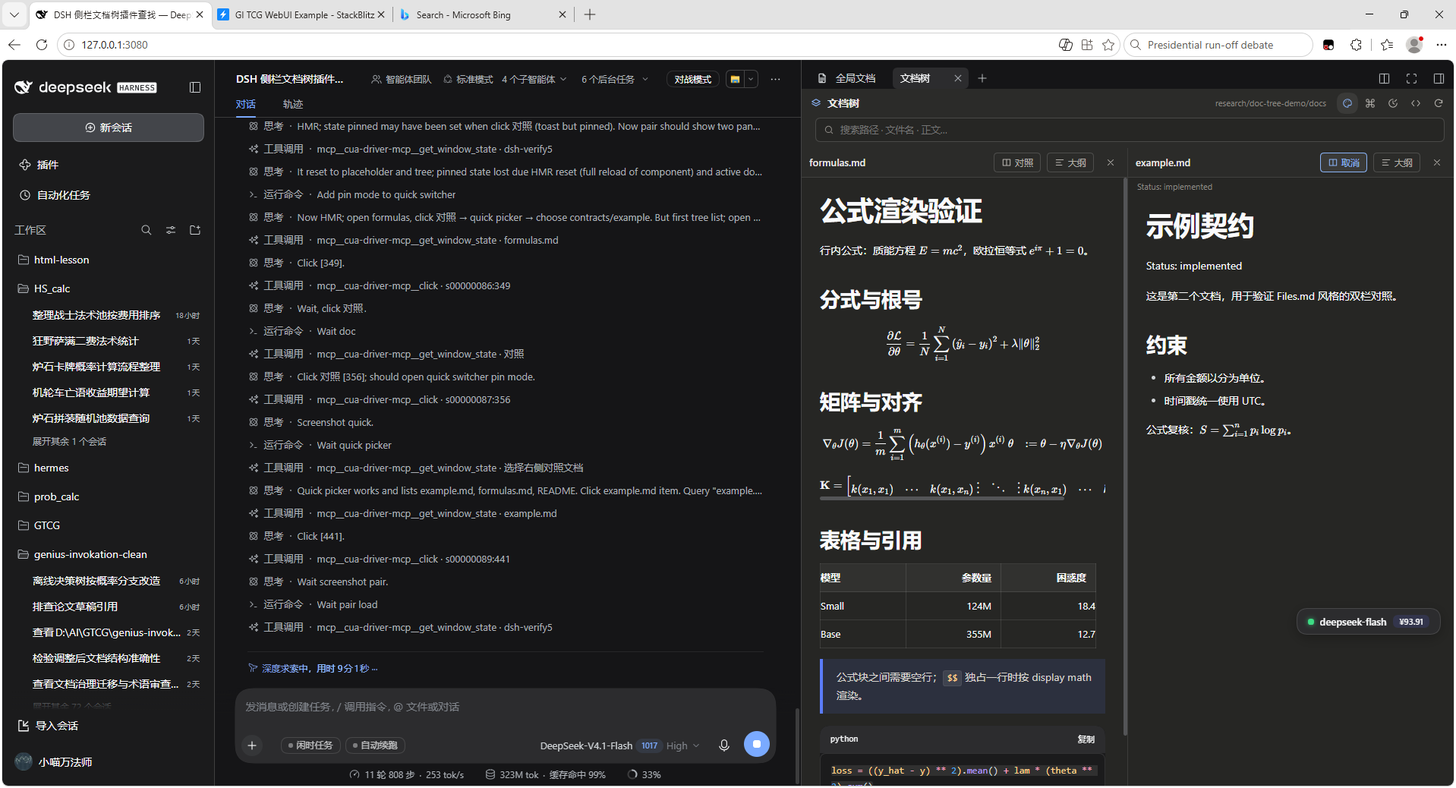The width and height of the screenshot is (1456, 788).
Task: Click plus attachment icon in composer
Action: (x=252, y=745)
